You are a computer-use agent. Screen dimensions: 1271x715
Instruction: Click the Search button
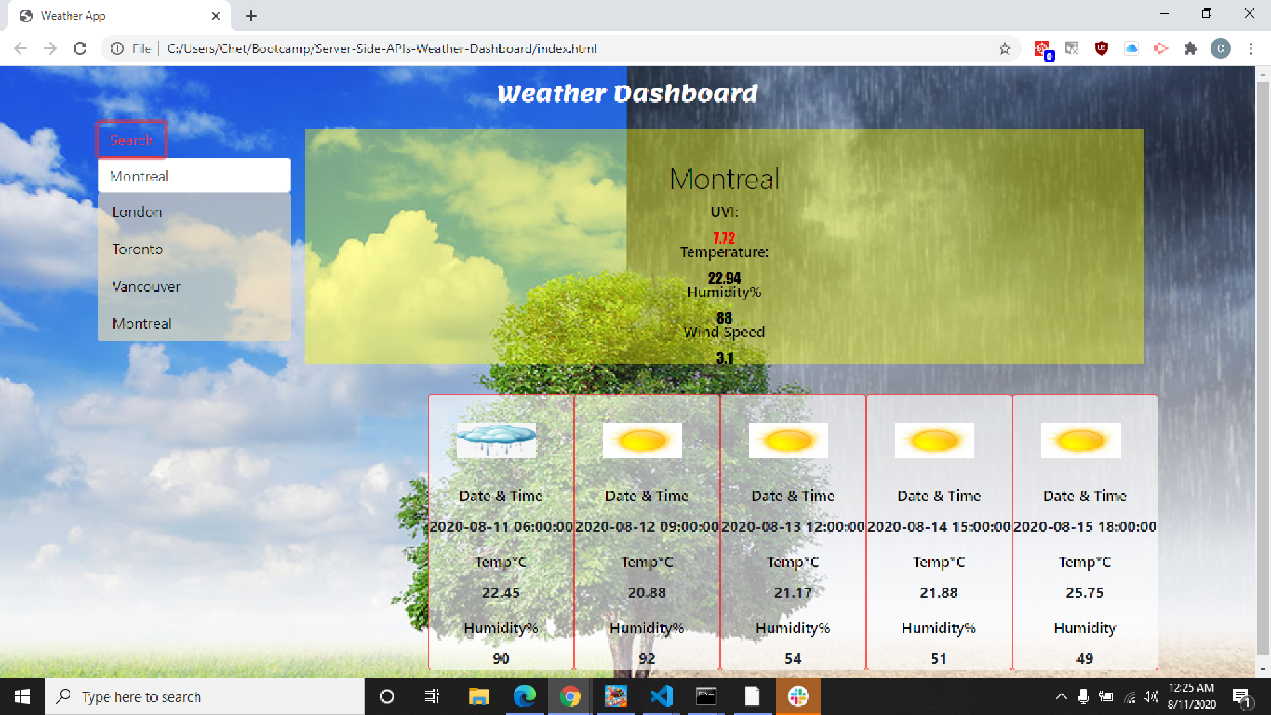point(131,139)
